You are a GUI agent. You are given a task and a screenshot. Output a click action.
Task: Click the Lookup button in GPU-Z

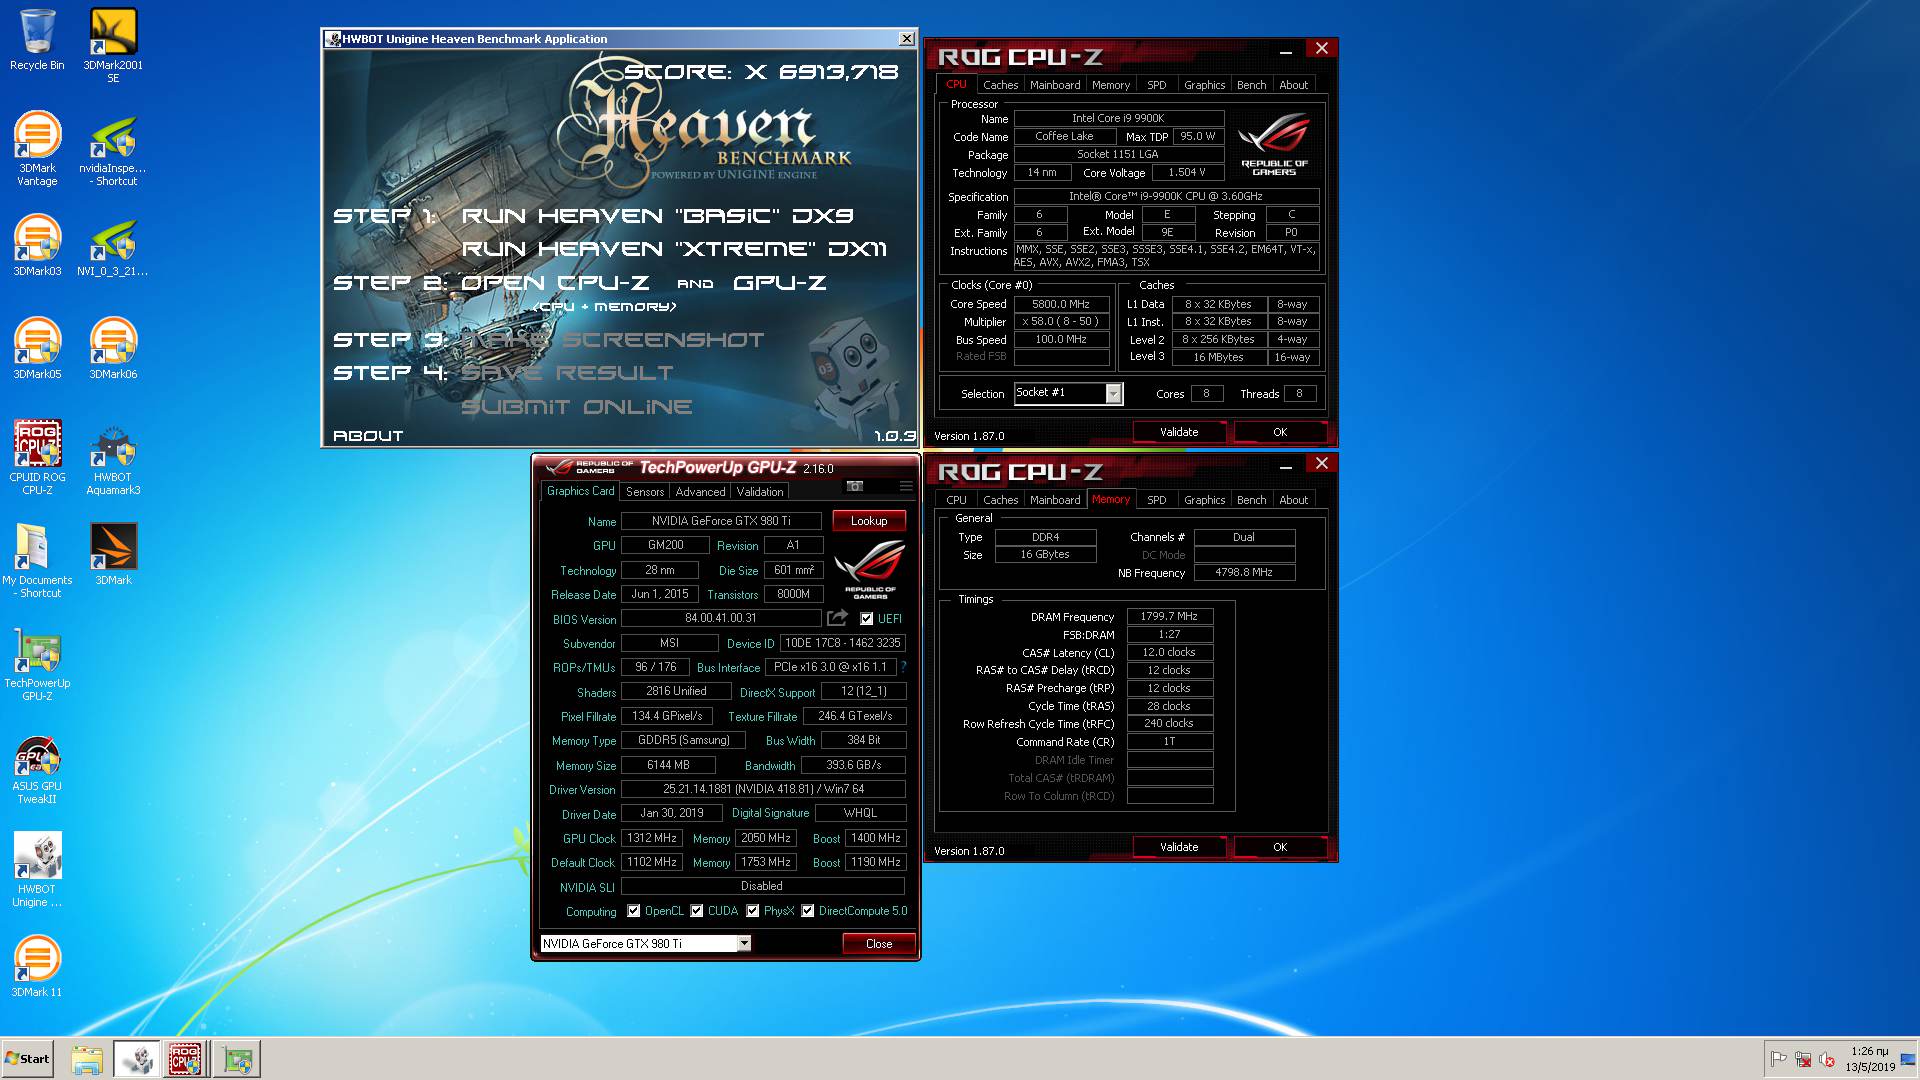[x=869, y=521]
